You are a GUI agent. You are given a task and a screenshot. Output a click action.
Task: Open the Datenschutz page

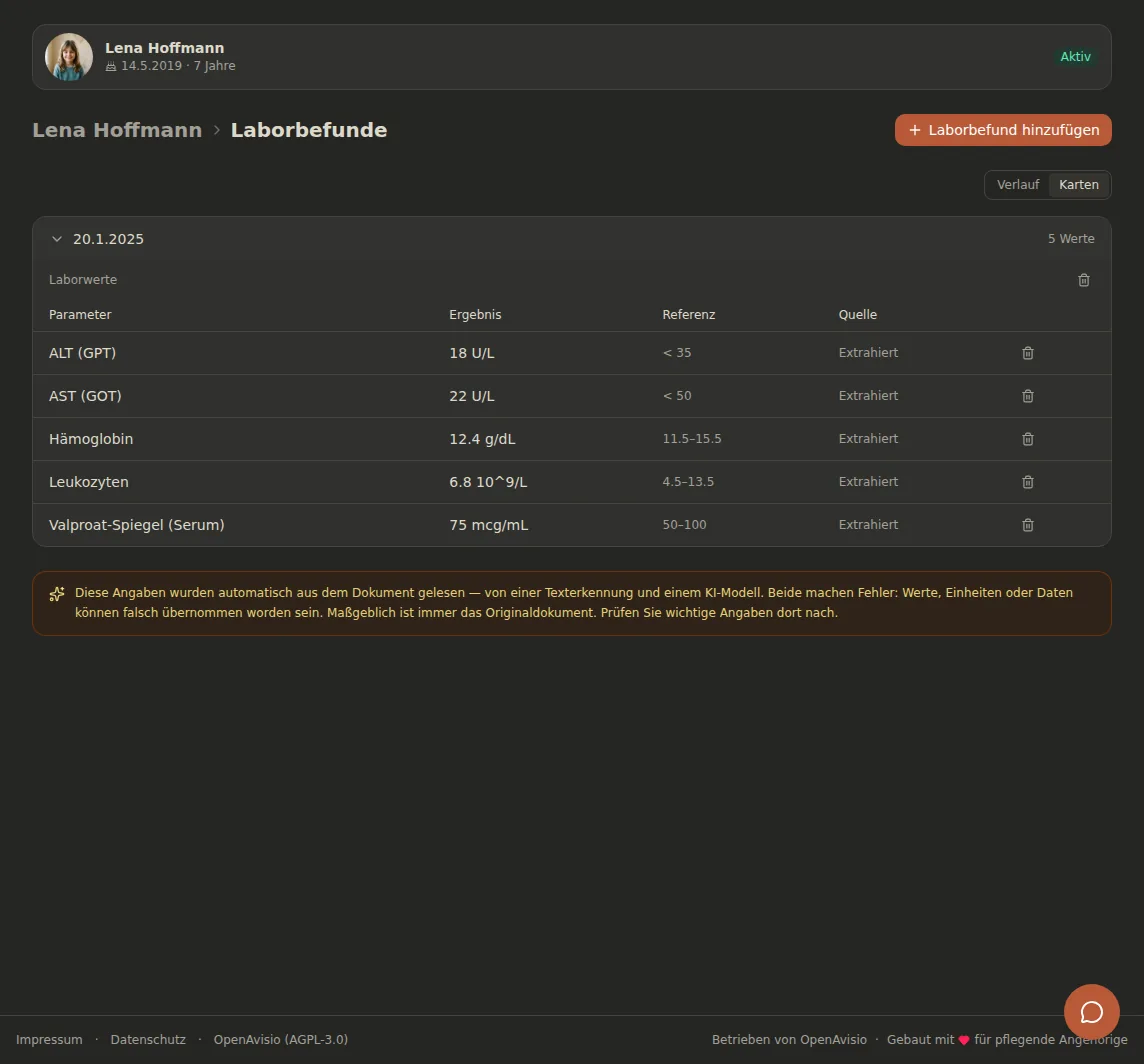(x=148, y=1039)
